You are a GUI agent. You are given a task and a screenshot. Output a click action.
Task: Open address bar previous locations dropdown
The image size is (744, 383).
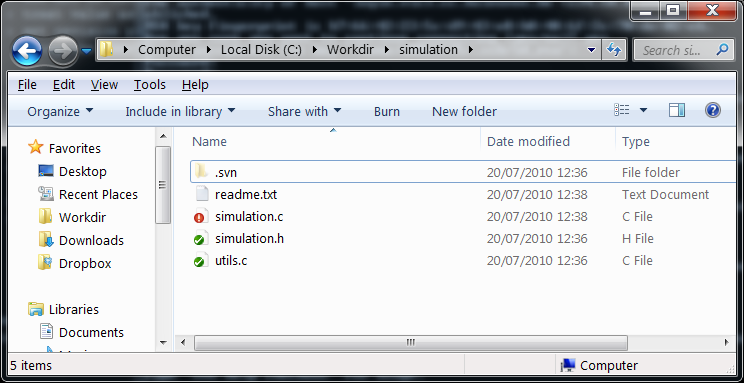pyautogui.click(x=591, y=50)
